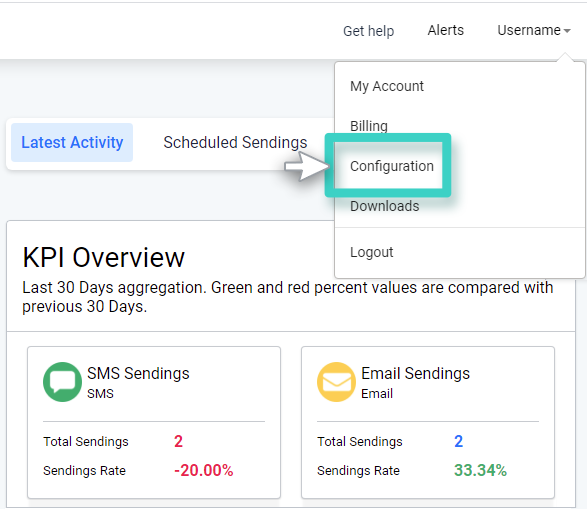
Task: Click the KPI Overview heading
Action: coord(104,257)
